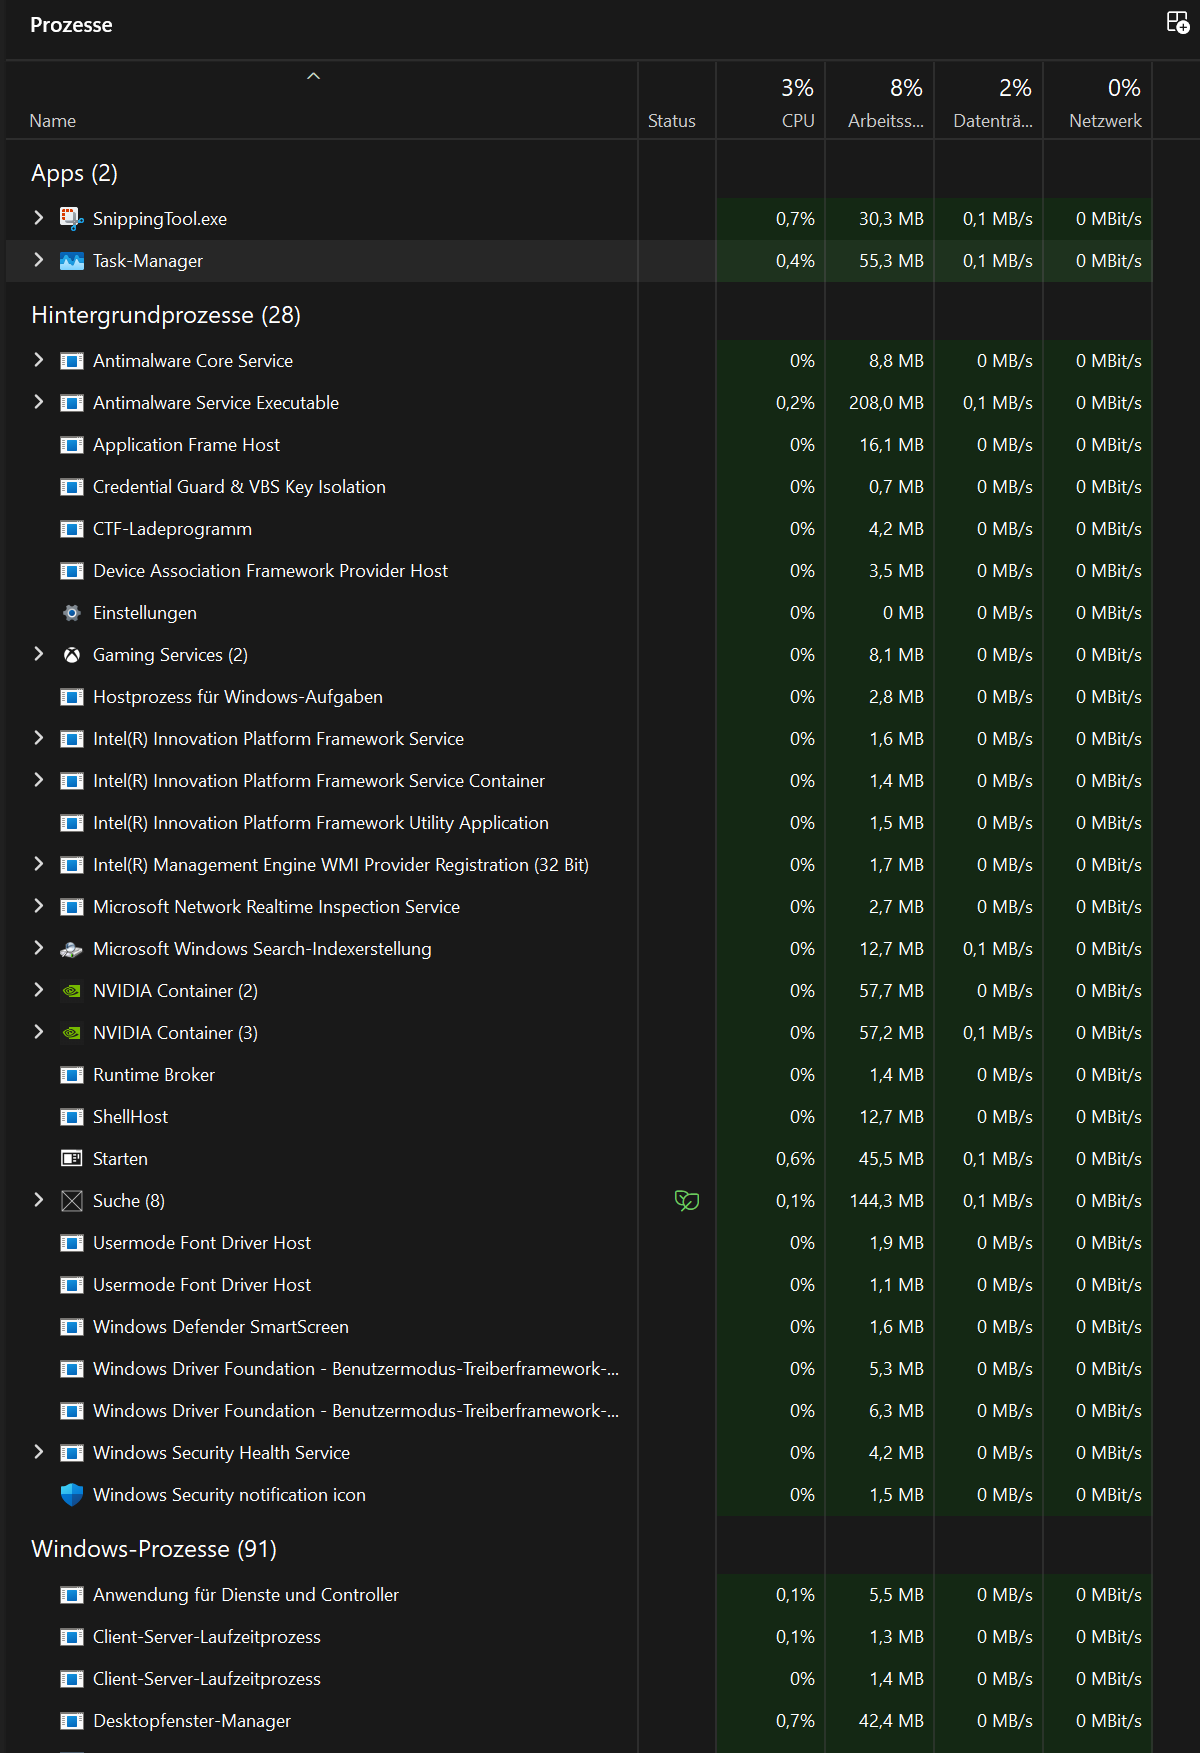Click the Gaming Services Xbox icon
Viewport: 1200px width, 1753px height.
click(x=71, y=655)
